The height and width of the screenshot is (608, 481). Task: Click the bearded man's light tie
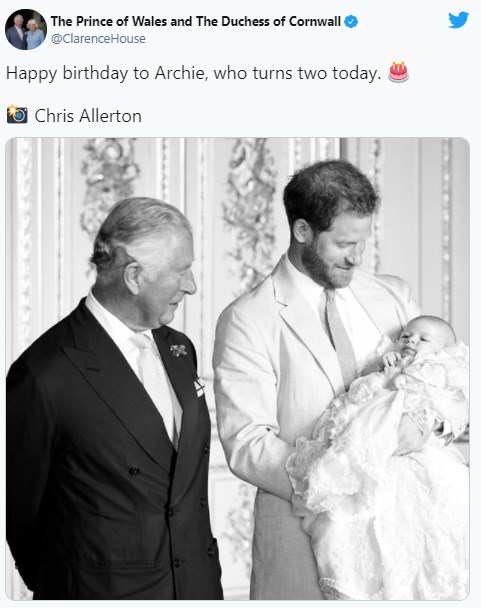pyautogui.click(x=341, y=337)
